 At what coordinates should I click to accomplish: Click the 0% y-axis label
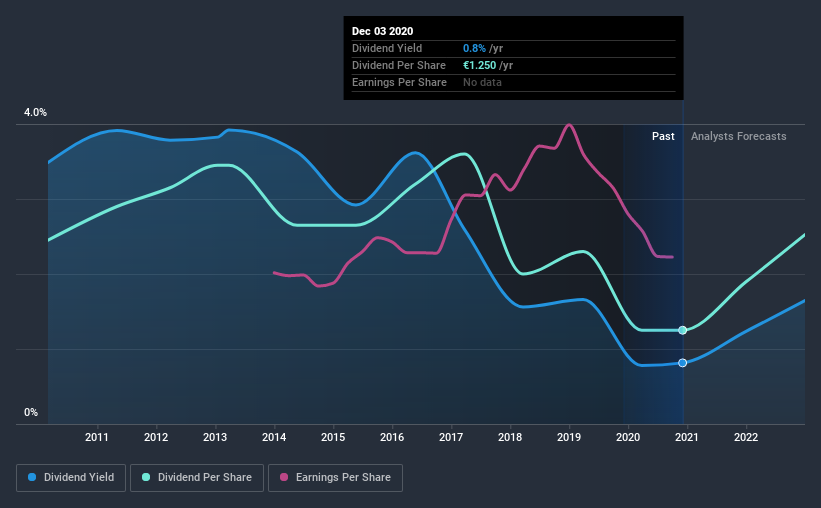(31, 413)
